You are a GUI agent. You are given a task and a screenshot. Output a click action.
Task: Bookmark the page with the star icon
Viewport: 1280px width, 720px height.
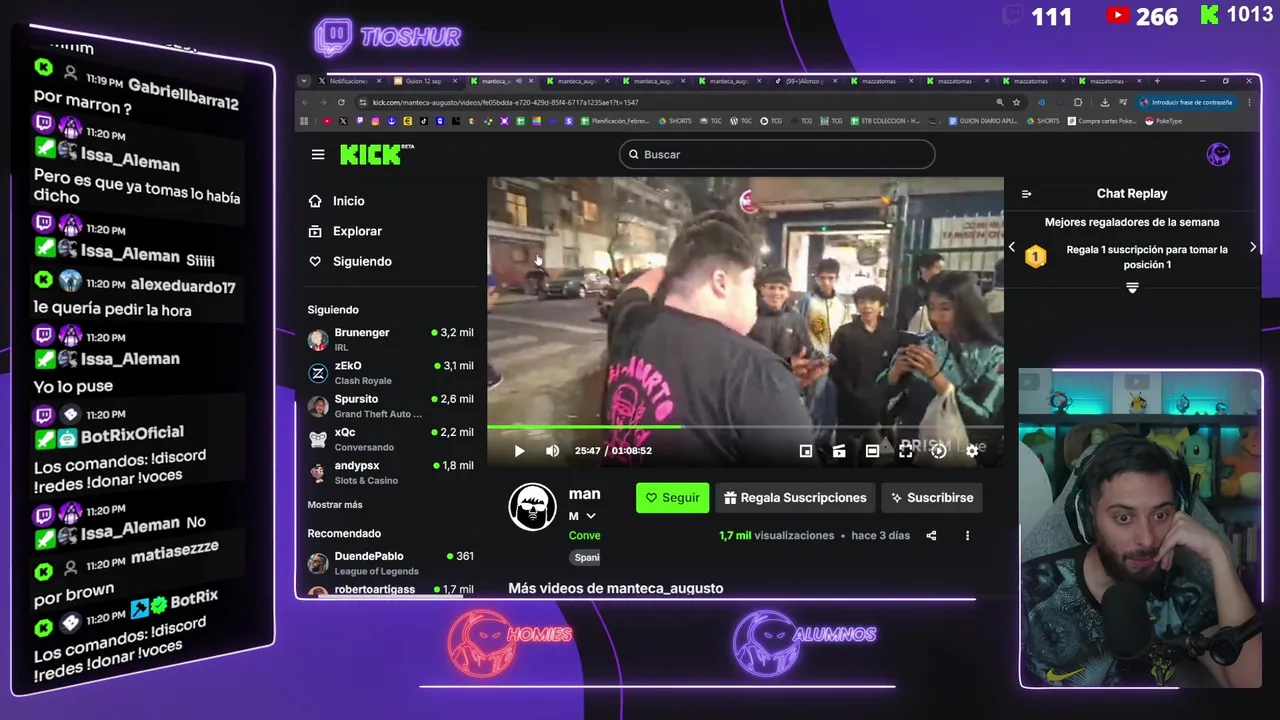coord(1016,102)
